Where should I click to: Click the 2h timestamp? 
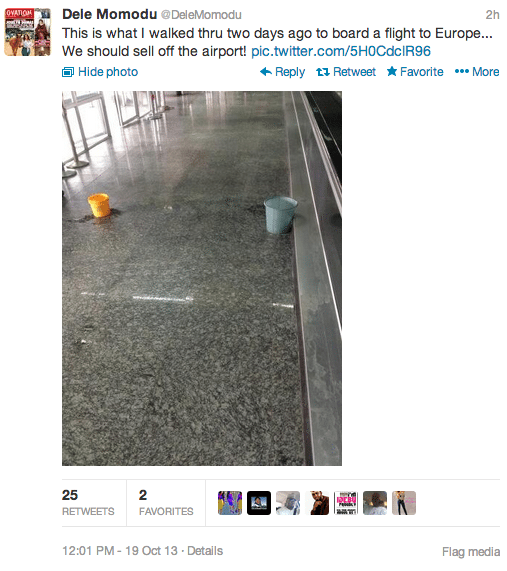[492, 15]
